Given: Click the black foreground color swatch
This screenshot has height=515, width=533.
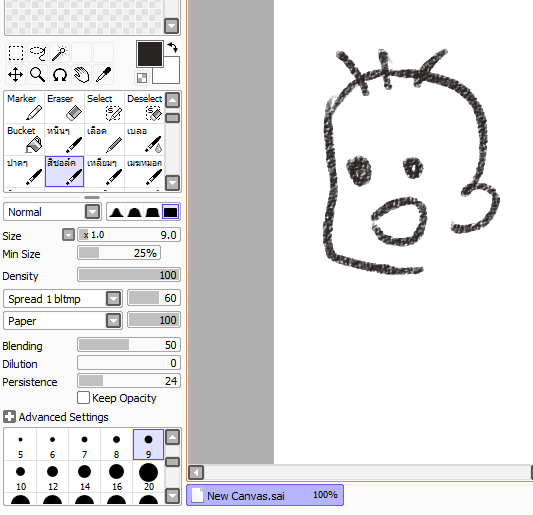Looking at the screenshot, I should [150, 54].
